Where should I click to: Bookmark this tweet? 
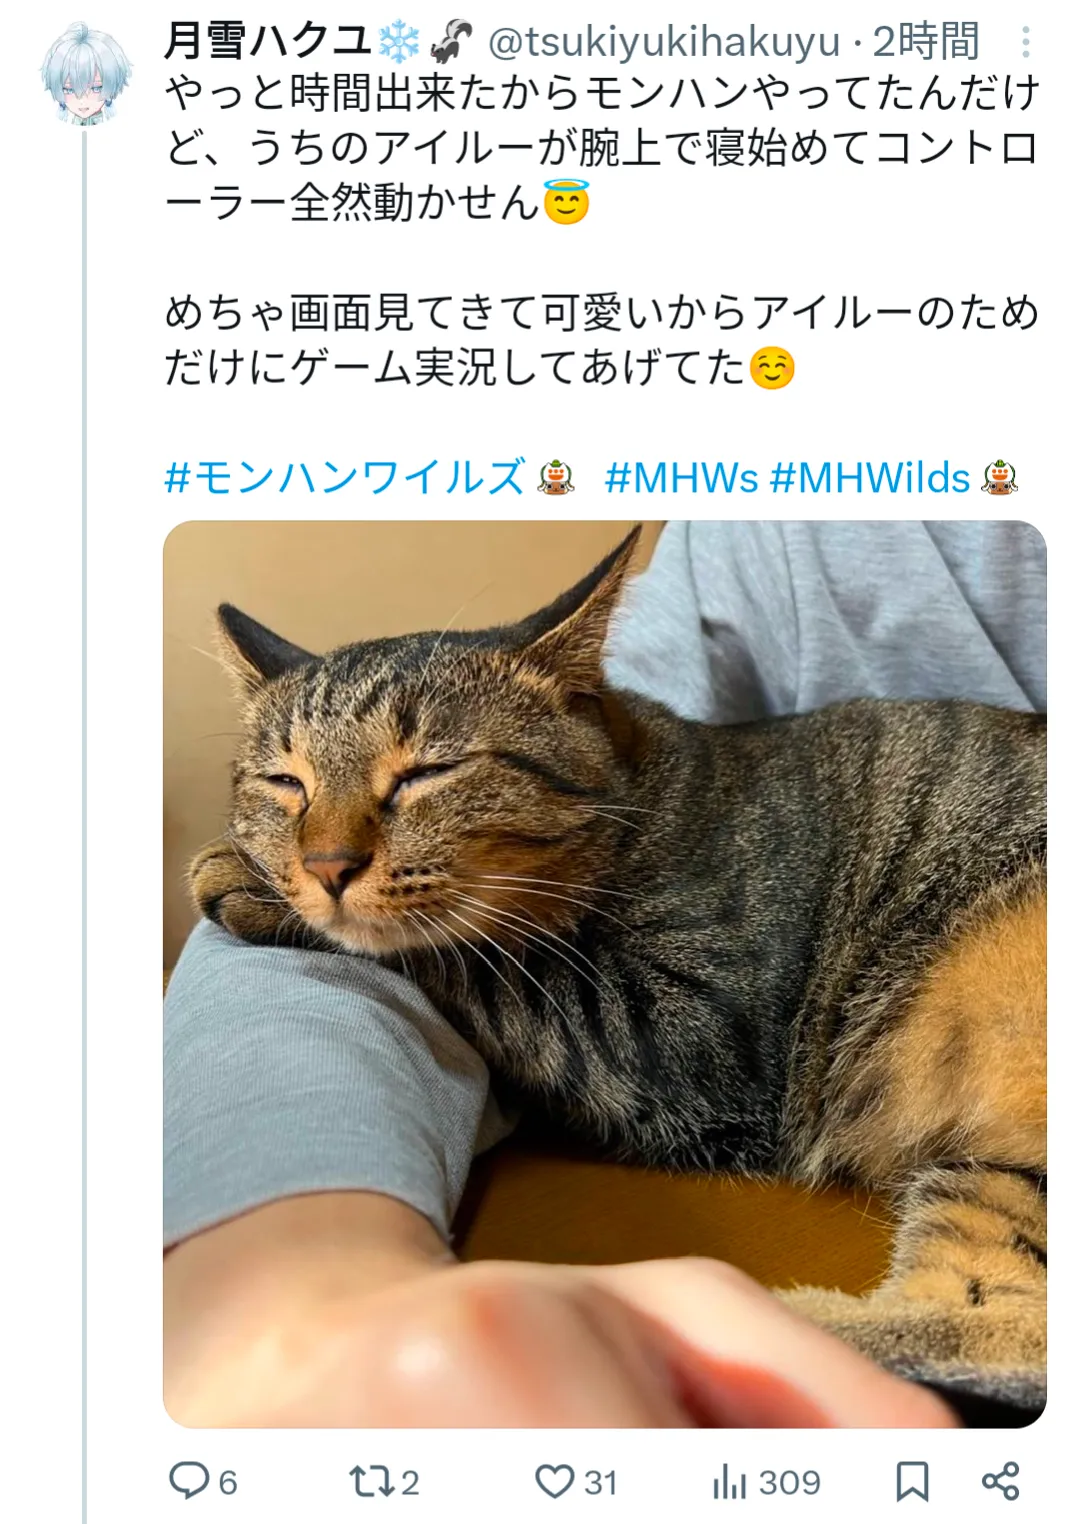point(911,1481)
